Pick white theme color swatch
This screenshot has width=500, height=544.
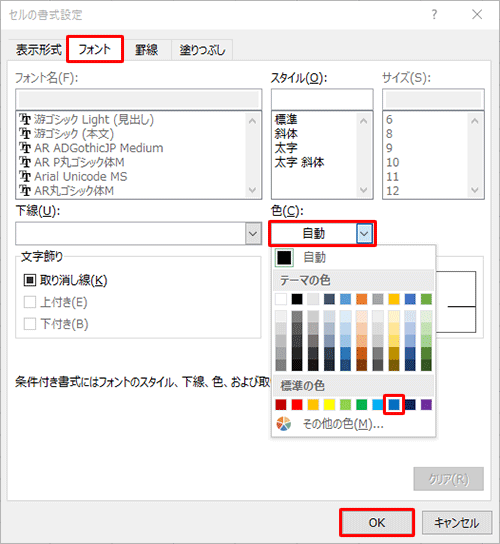(x=281, y=299)
